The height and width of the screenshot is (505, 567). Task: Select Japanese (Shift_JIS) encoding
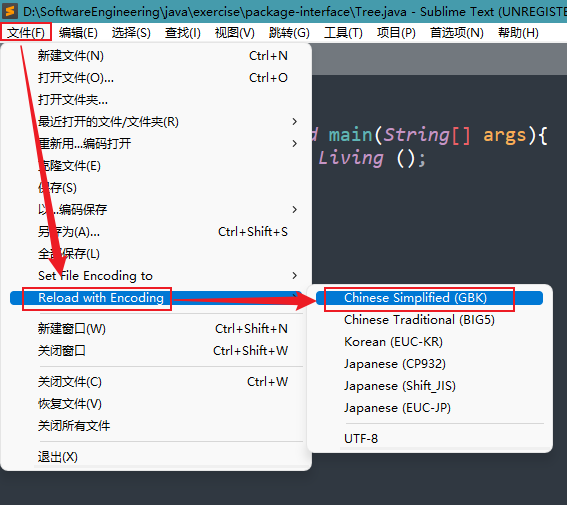pyautogui.click(x=430, y=386)
